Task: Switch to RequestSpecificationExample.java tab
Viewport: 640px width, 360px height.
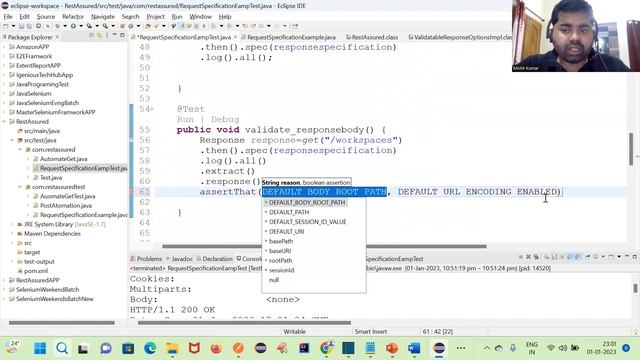Action: point(291,37)
